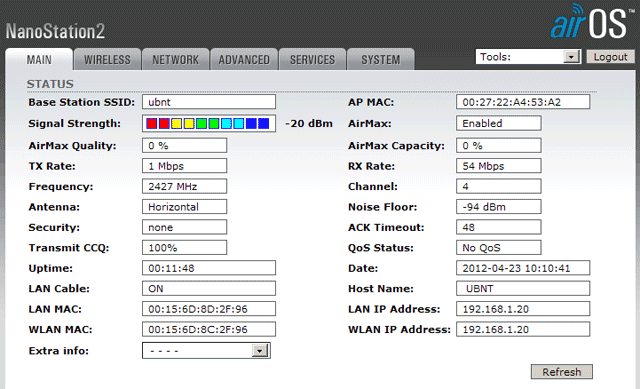Click the LAN MAC value 00:15:6D:8D:2F:96

209,309
